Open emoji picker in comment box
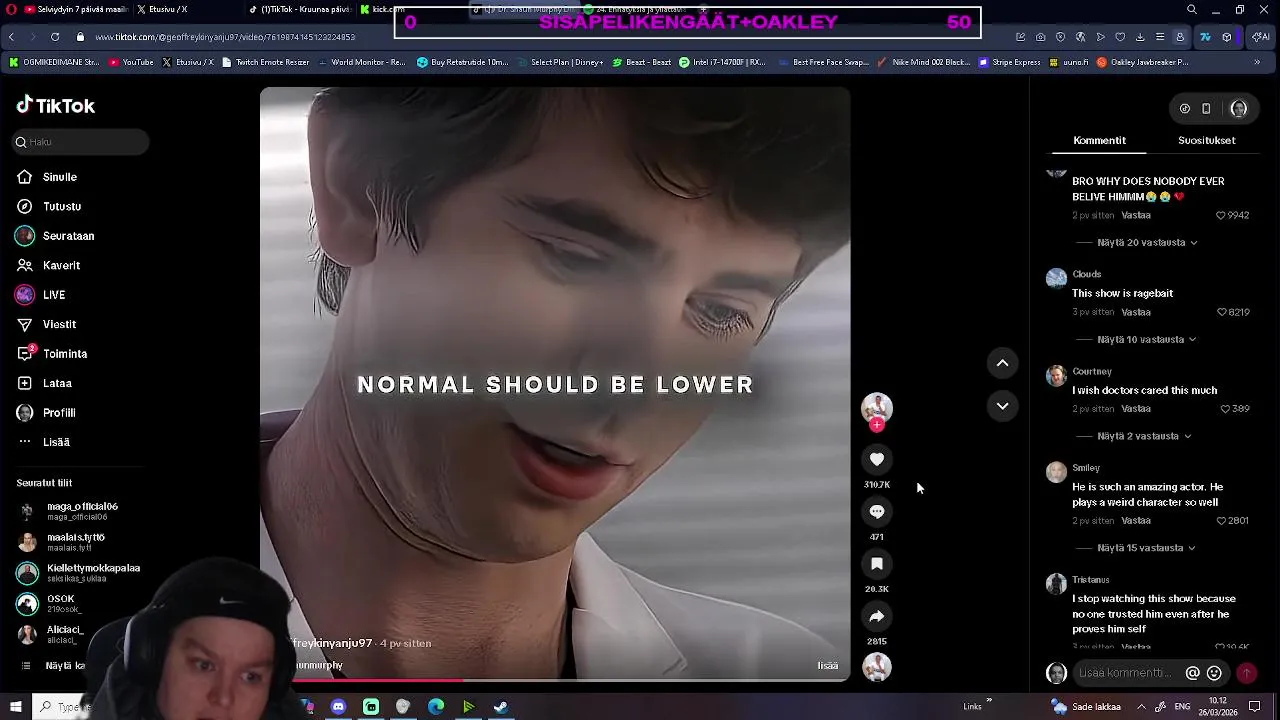 pyautogui.click(x=1214, y=674)
